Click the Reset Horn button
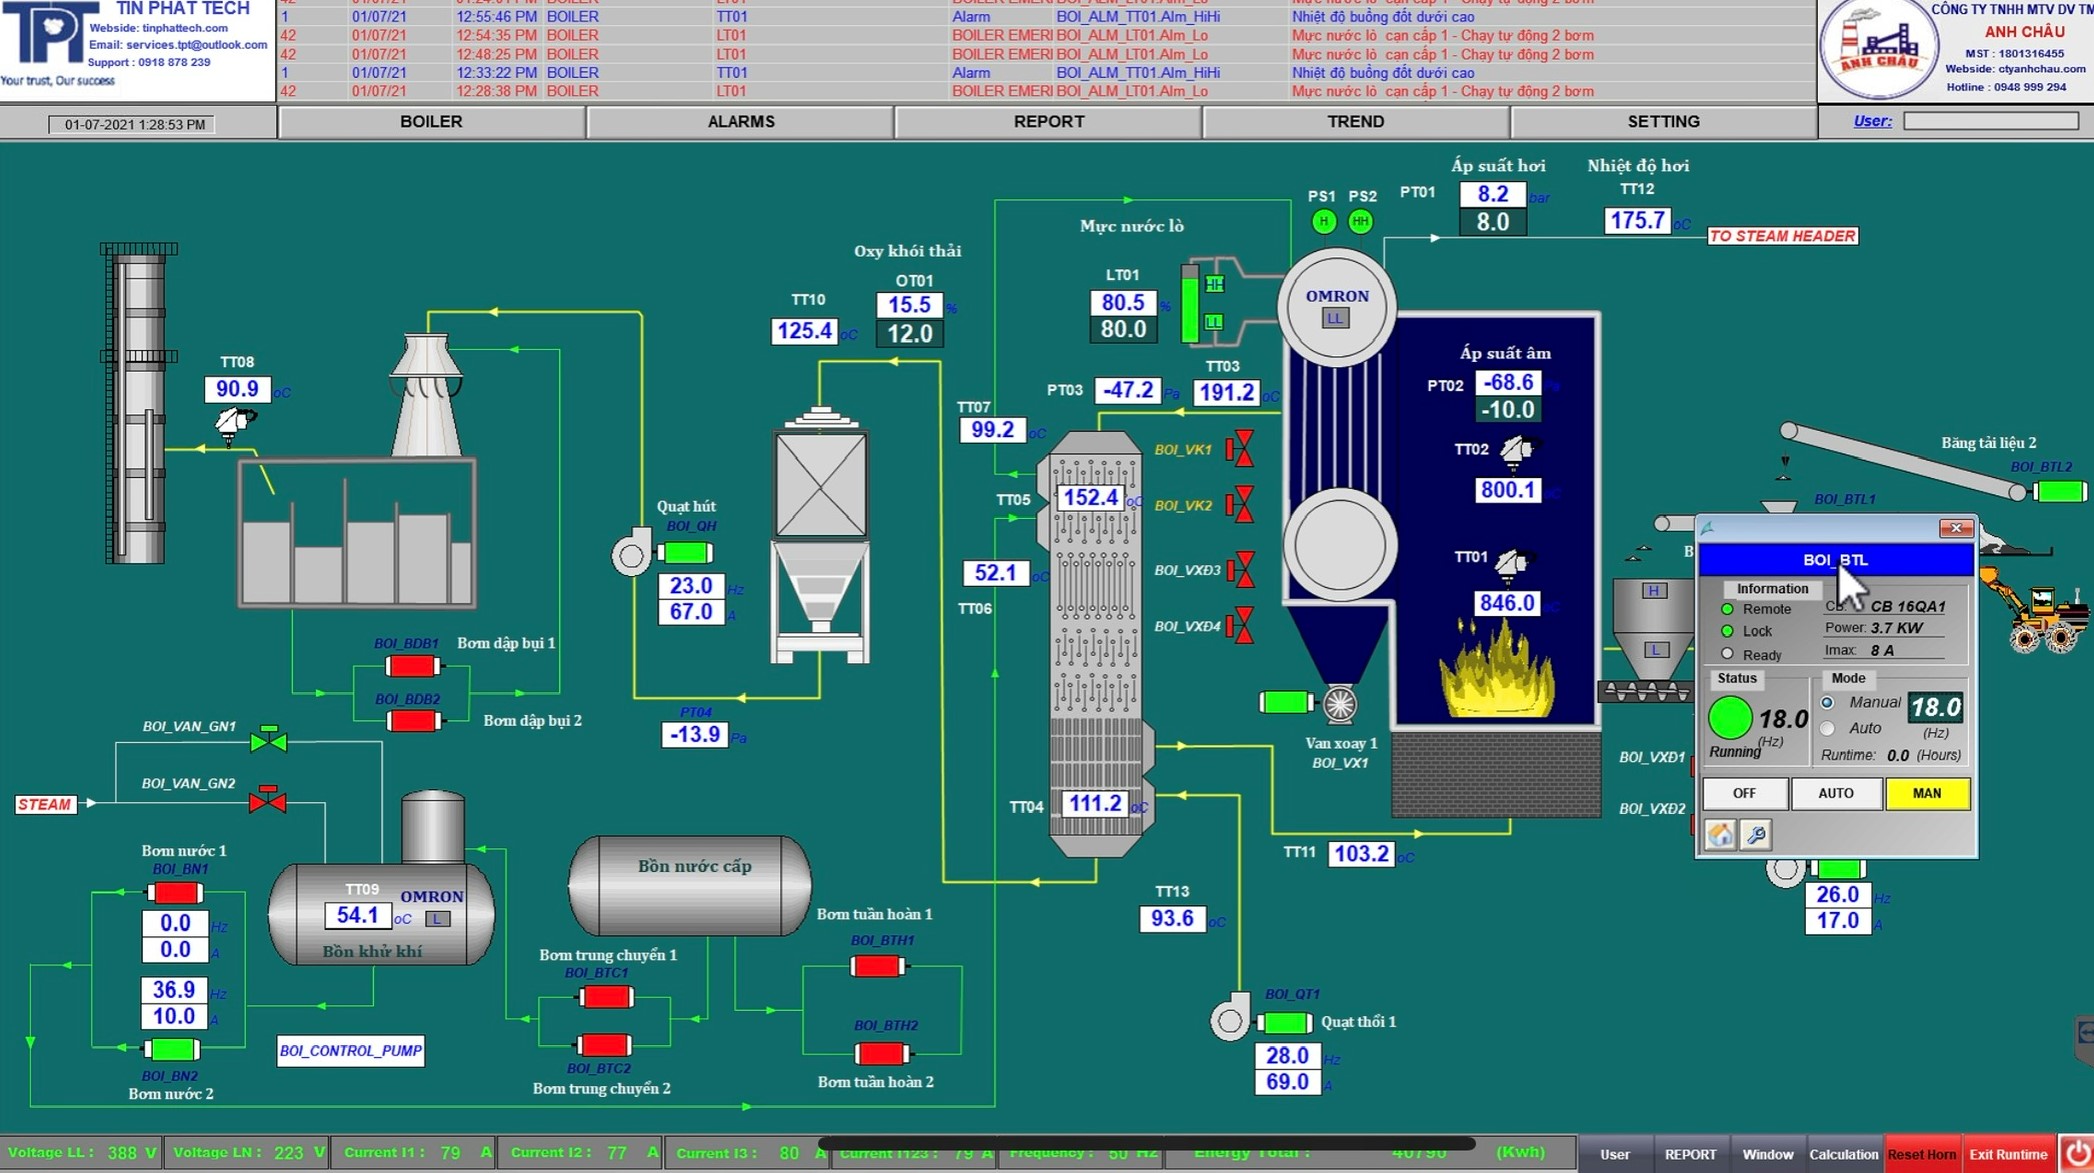 pyautogui.click(x=1921, y=1154)
